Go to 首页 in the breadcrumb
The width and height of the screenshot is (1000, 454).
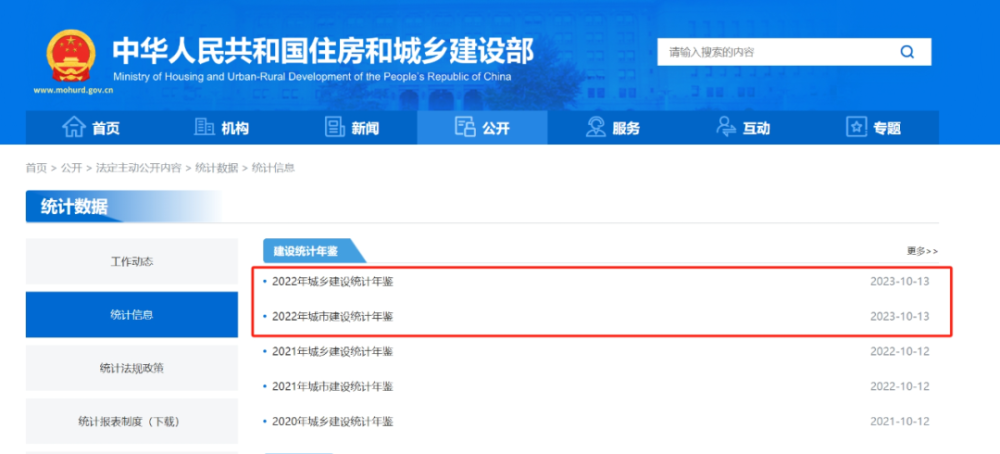(x=36, y=168)
